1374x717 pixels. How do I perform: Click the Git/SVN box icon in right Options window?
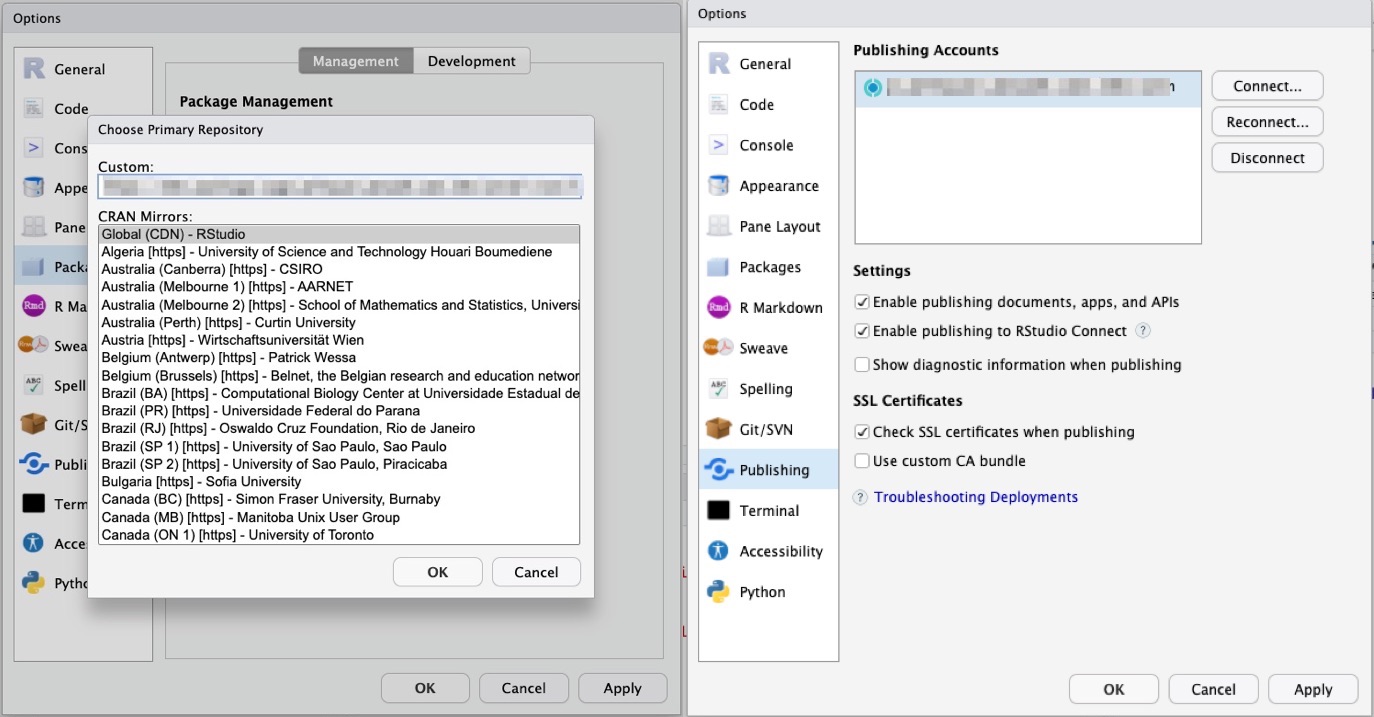coord(719,429)
